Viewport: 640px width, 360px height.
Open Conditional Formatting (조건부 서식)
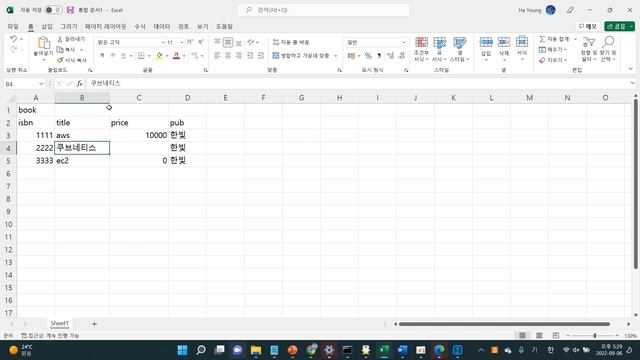[x=421, y=49]
